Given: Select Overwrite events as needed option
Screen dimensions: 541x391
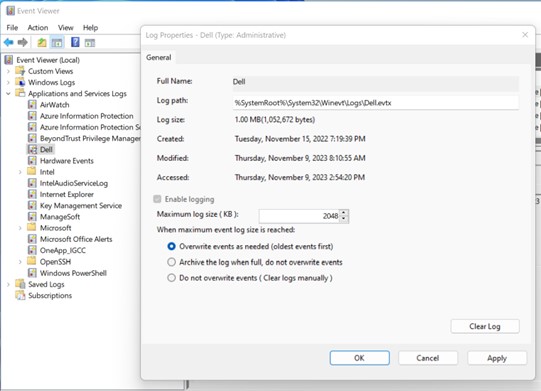Looking at the screenshot, I should 171,246.
